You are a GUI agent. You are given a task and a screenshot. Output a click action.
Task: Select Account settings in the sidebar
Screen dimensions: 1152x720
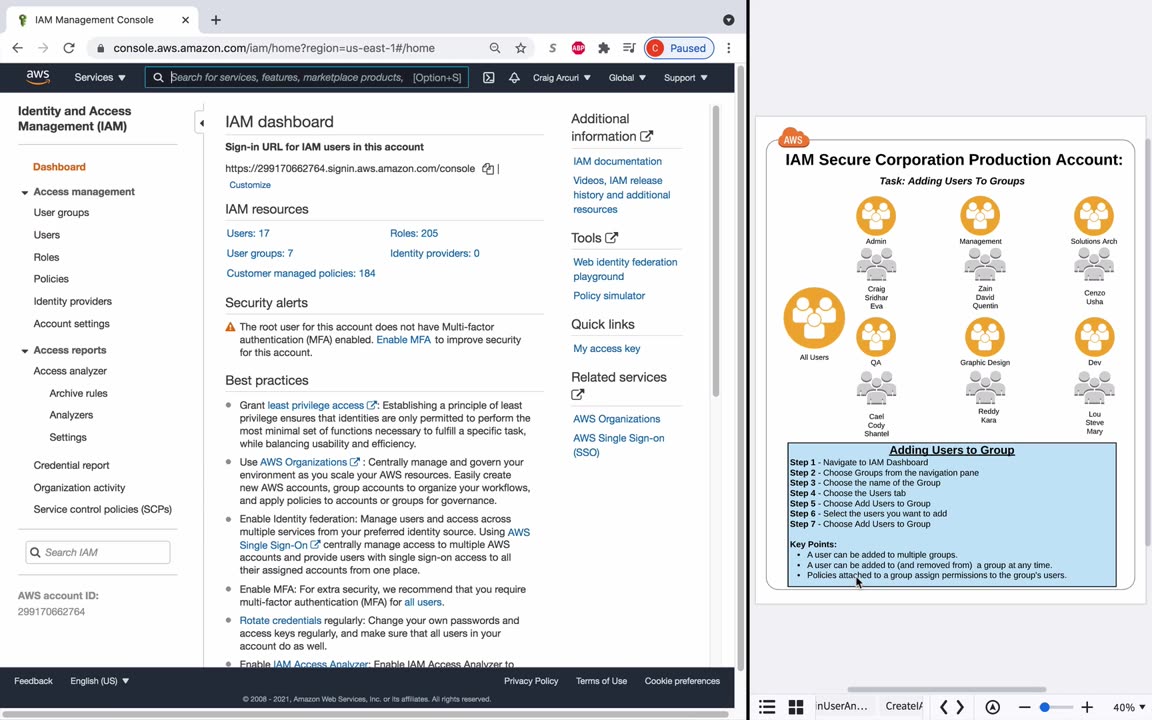(x=71, y=323)
